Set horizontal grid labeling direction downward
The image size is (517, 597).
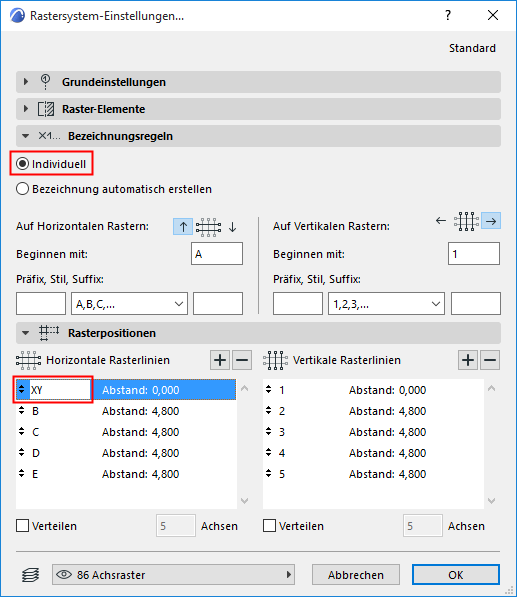[233, 227]
